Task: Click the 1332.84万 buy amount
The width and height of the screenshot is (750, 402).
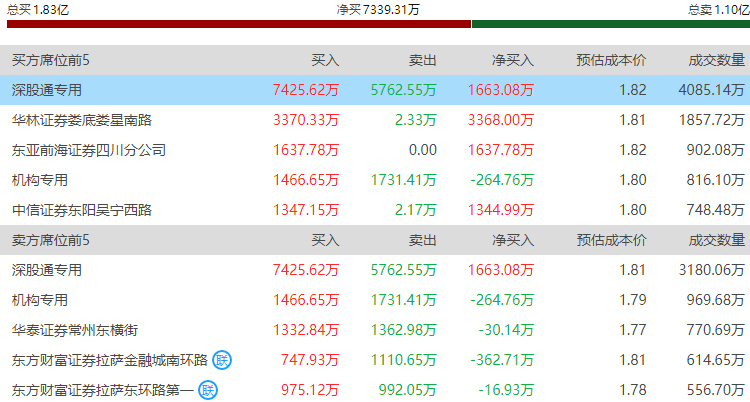Action: coord(306,330)
